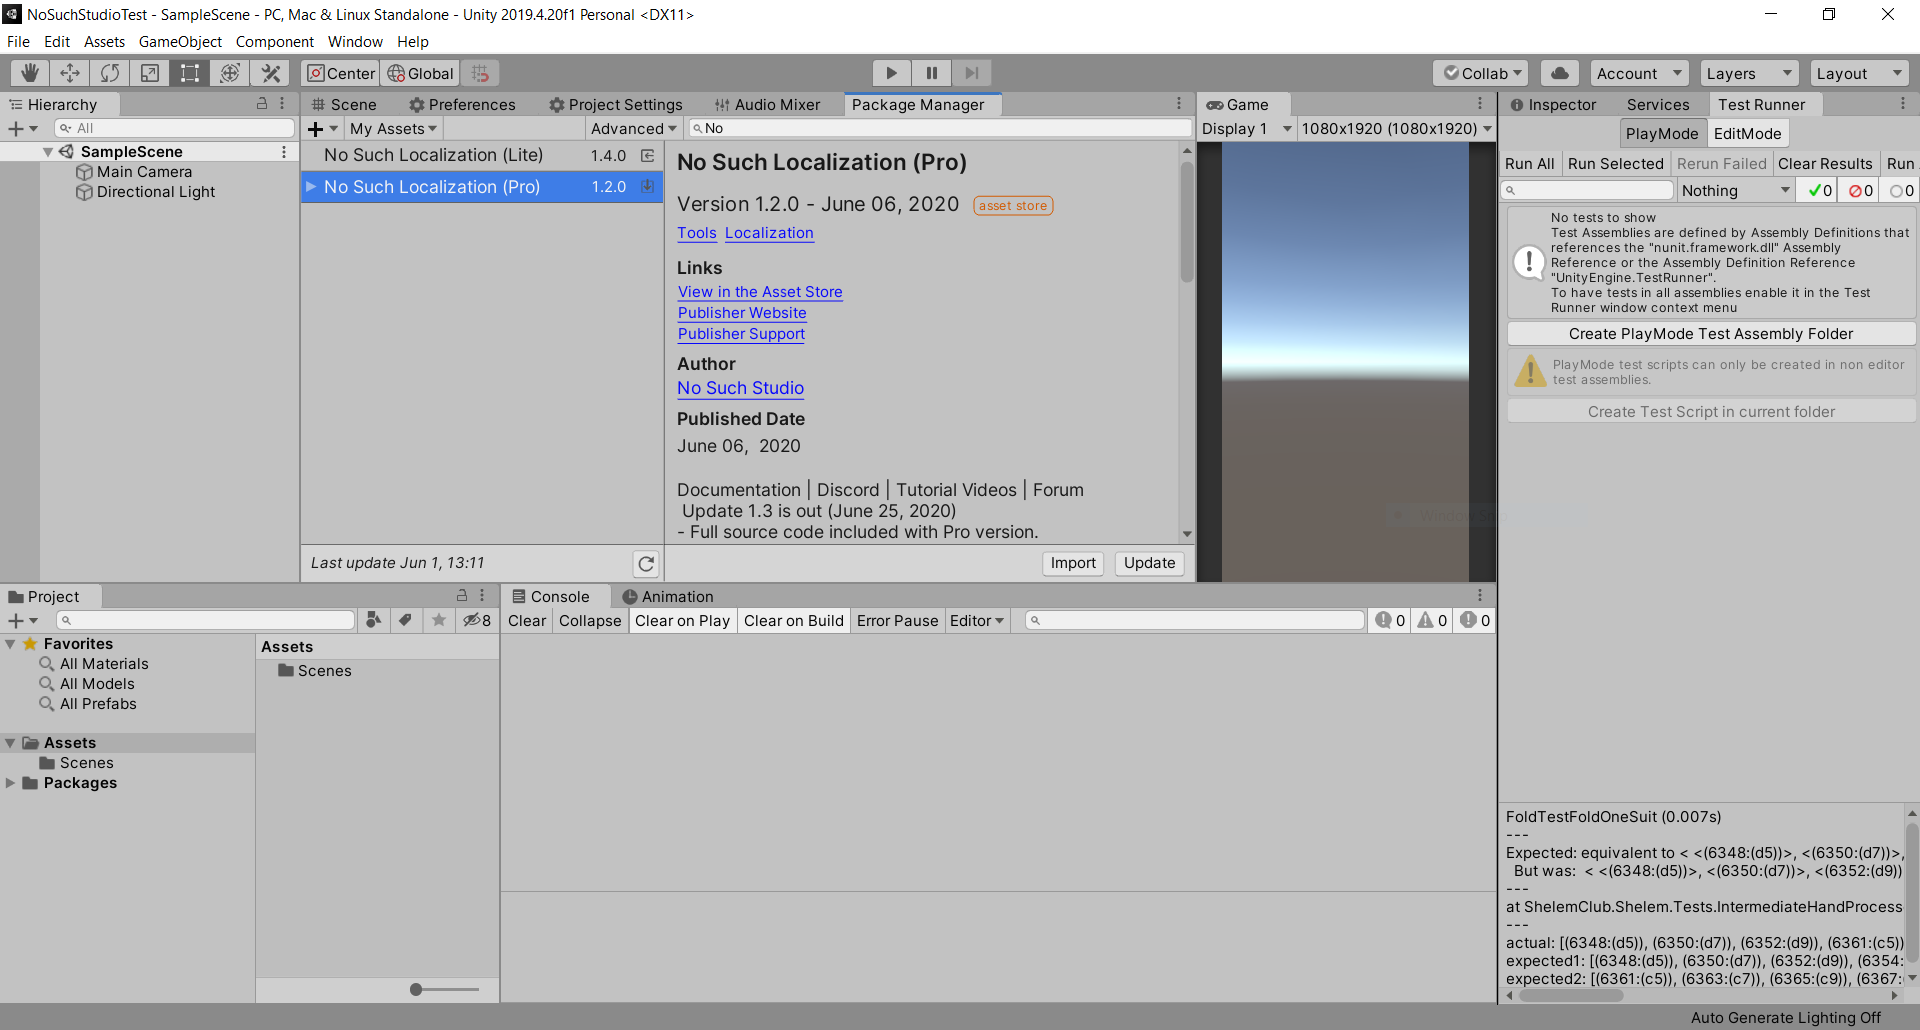1920x1030 pixels.
Task: Toggle the Center pivot mode button
Action: tap(339, 72)
